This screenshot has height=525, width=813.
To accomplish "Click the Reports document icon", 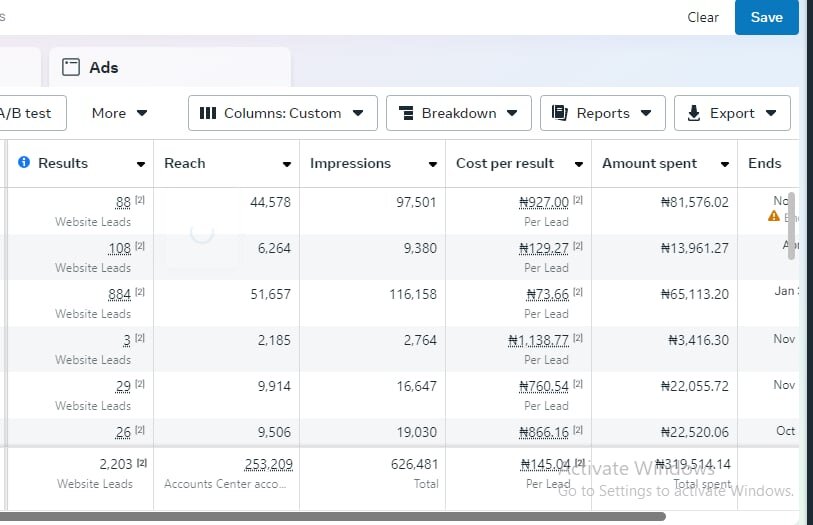I will coord(560,113).
